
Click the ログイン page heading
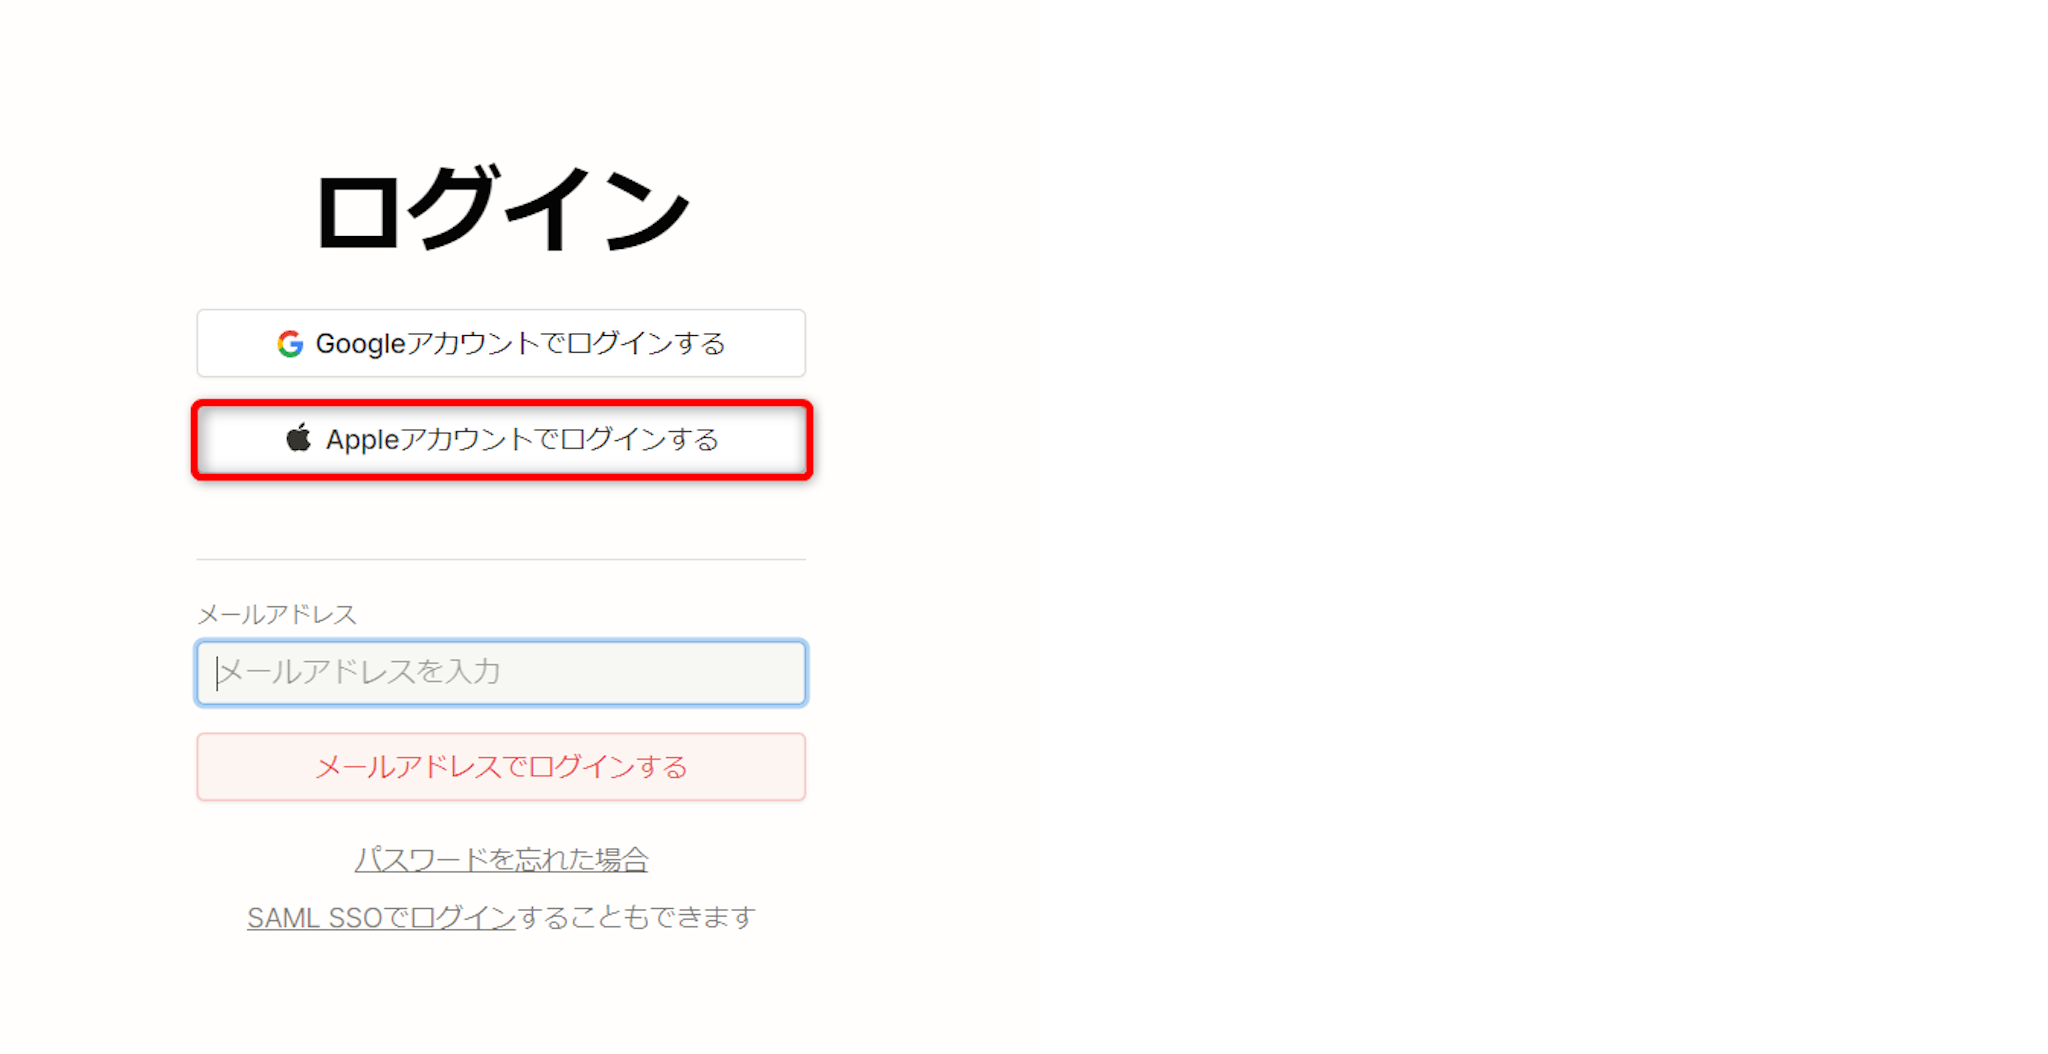[501, 209]
